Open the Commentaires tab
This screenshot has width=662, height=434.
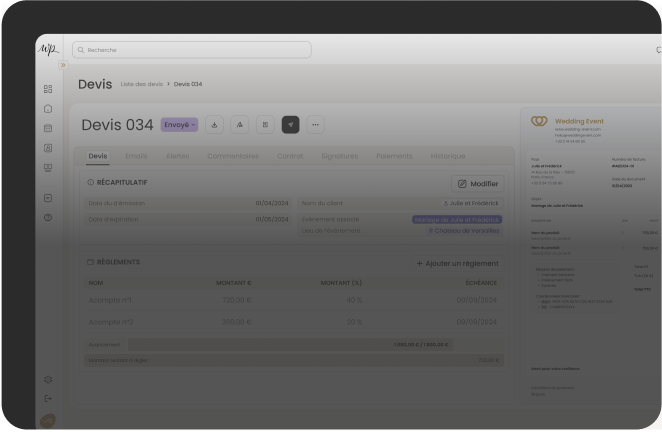point(233,156)
